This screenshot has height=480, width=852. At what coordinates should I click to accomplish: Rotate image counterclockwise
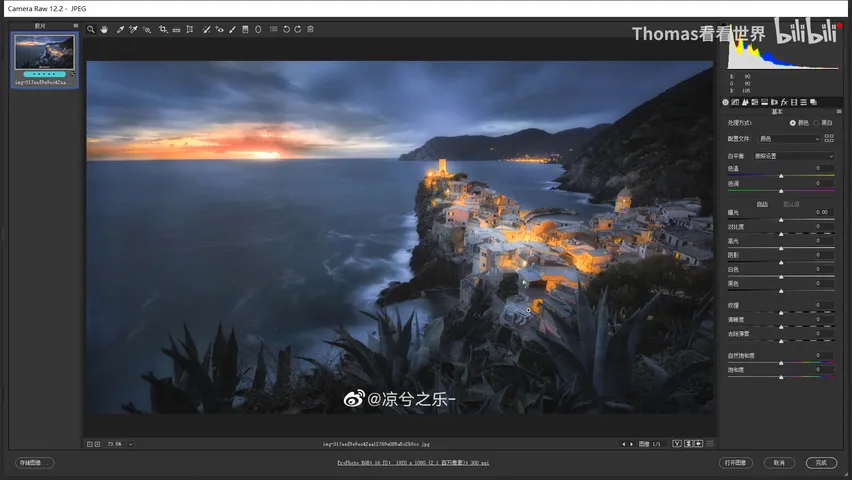coord(286,29)
